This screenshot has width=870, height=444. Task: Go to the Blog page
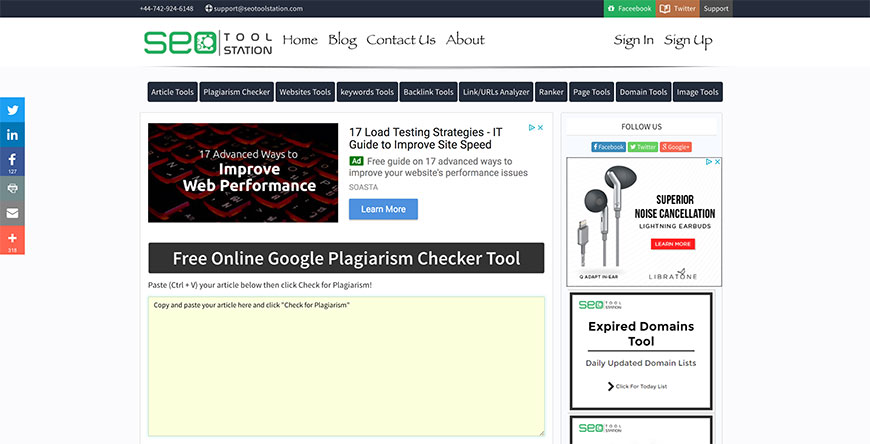click(x=342, y=40)
